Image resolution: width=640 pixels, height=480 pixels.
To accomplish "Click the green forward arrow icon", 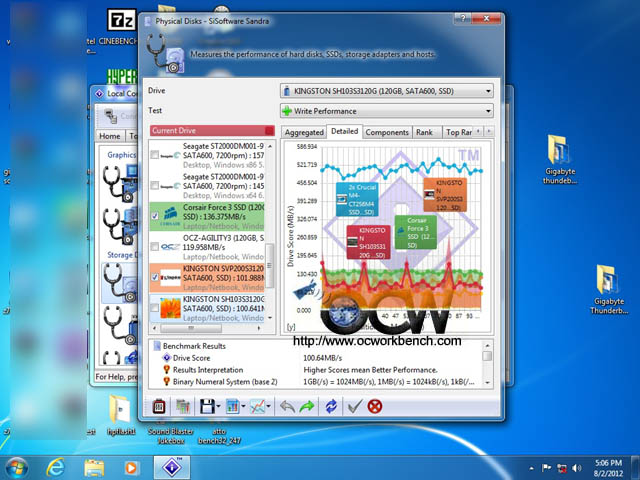I will (x=307, y=407).
